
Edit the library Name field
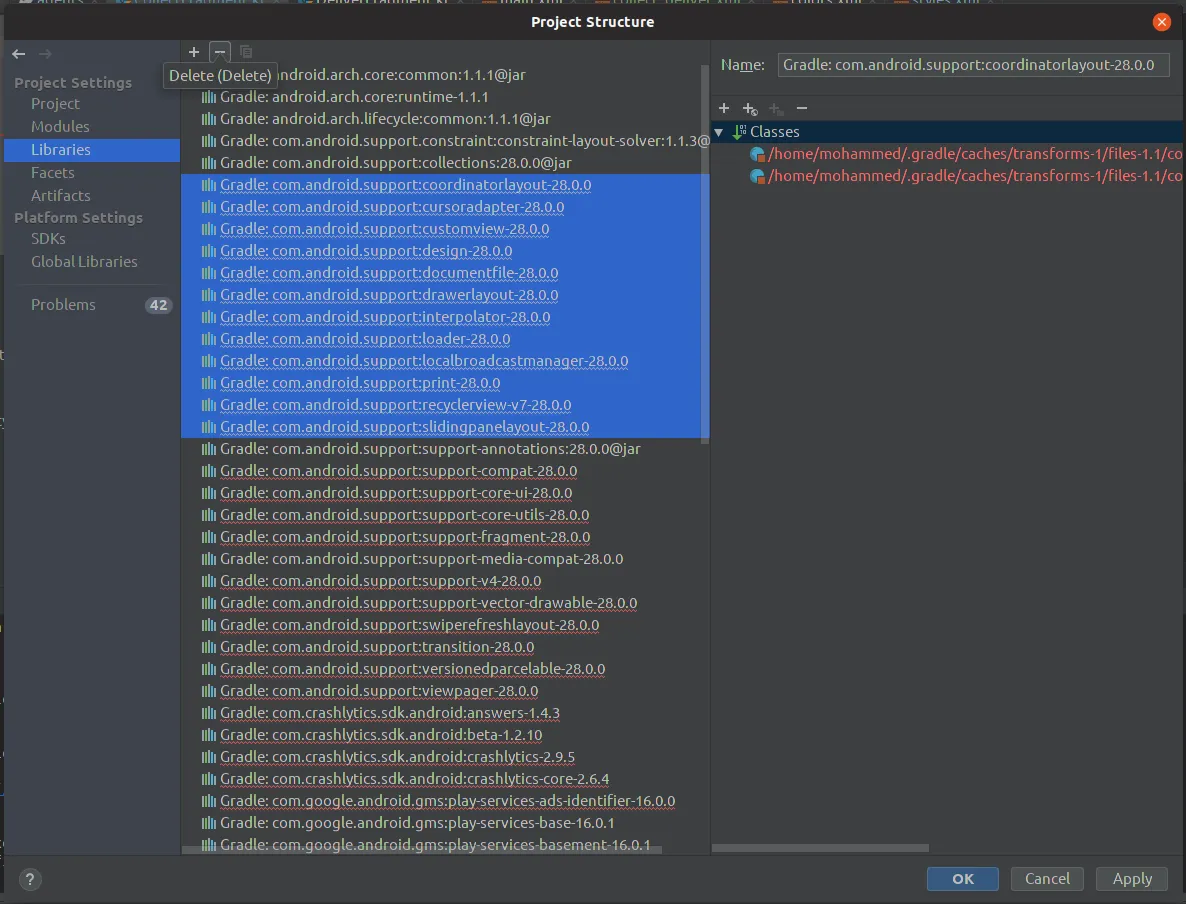pyautogui.click(x=973, y=65)
